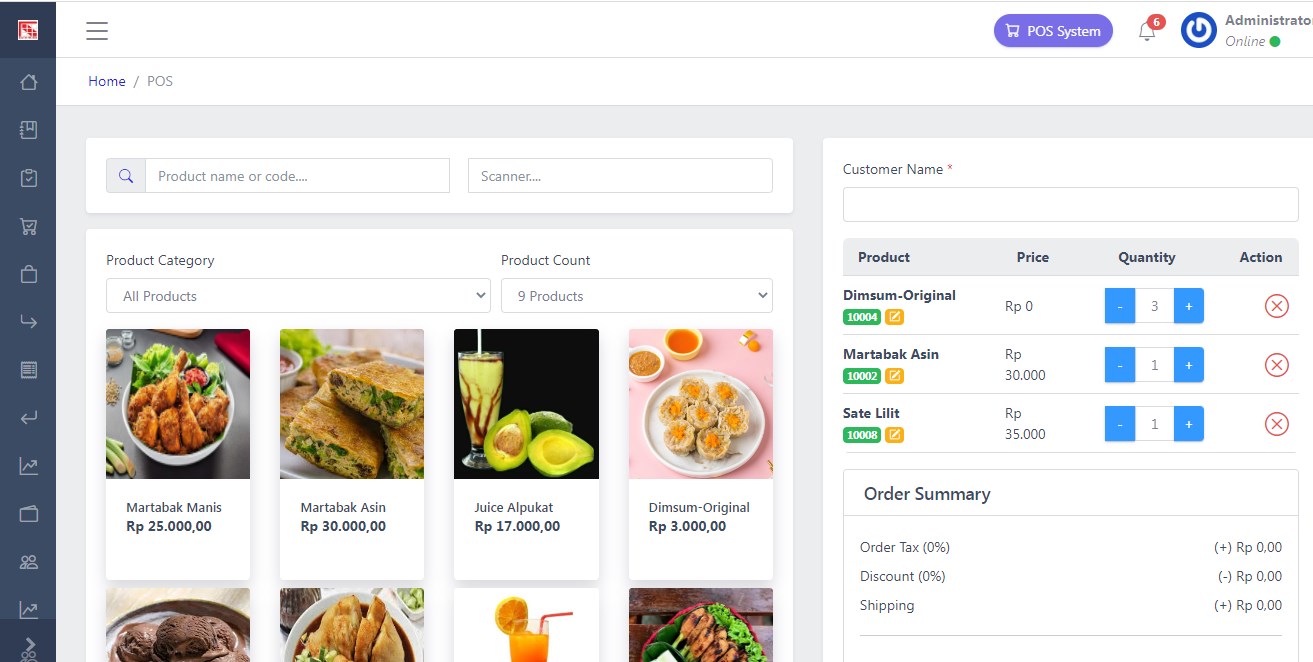The width and height of the screenshot is (1313, 662).
Task: Click the wallet icon in the sidebar
Action: click(28, 514)
